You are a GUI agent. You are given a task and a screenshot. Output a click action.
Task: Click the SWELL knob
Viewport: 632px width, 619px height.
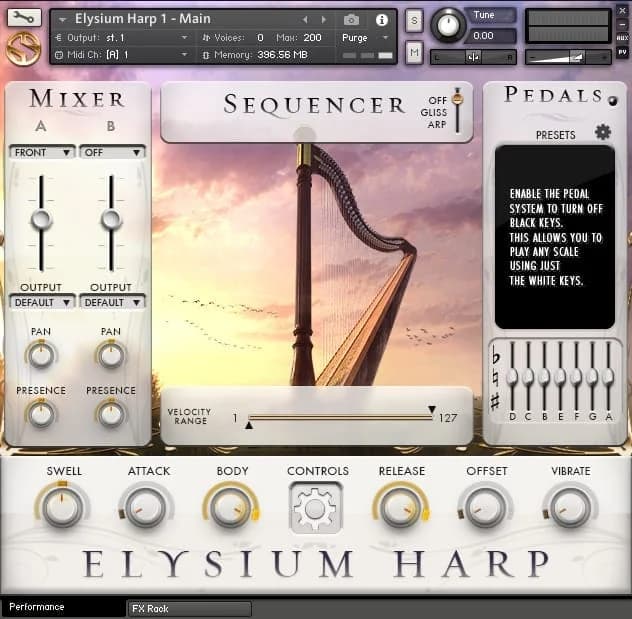click(x=62, y=508)
